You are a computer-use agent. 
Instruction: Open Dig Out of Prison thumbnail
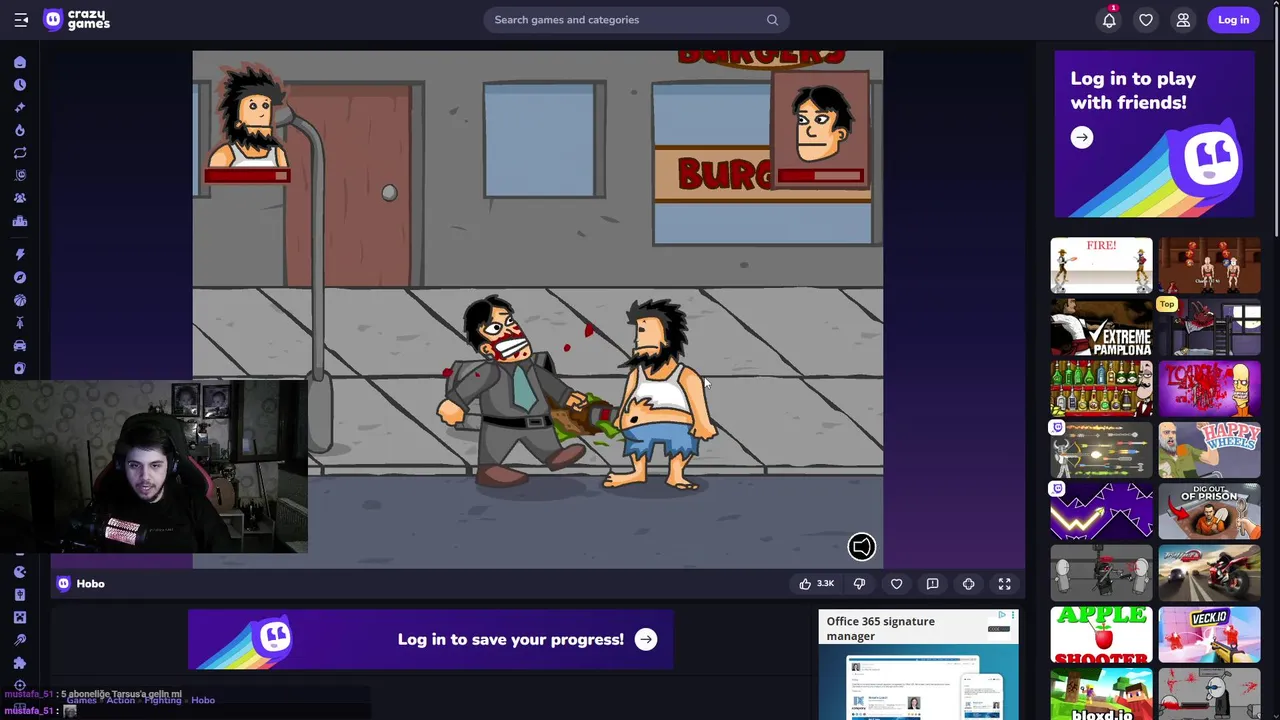tap(1209, 511)
